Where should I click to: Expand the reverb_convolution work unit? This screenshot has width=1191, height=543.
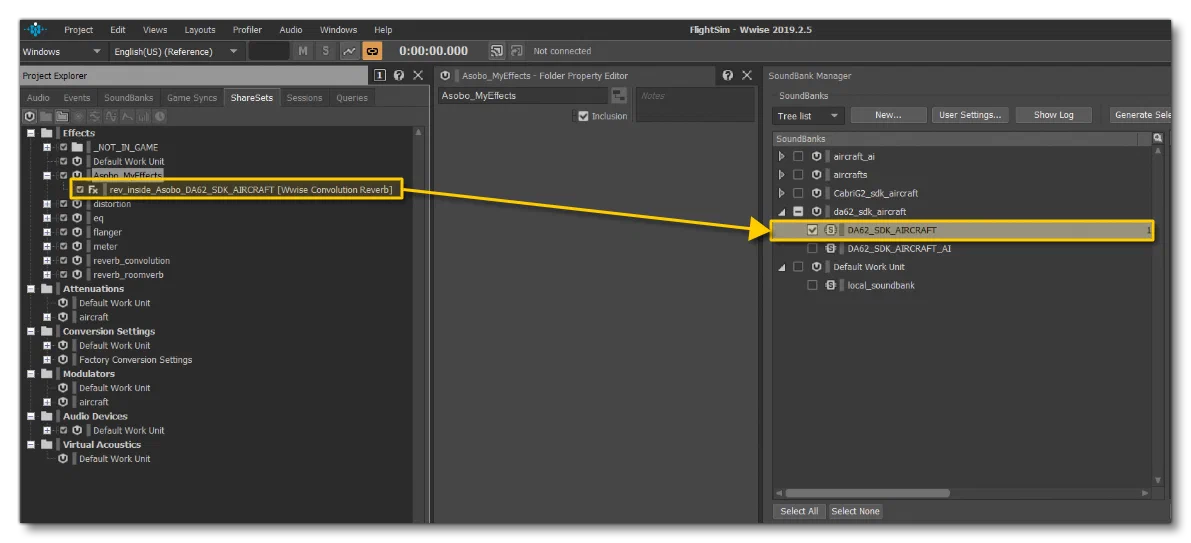[x=47, y=260]
